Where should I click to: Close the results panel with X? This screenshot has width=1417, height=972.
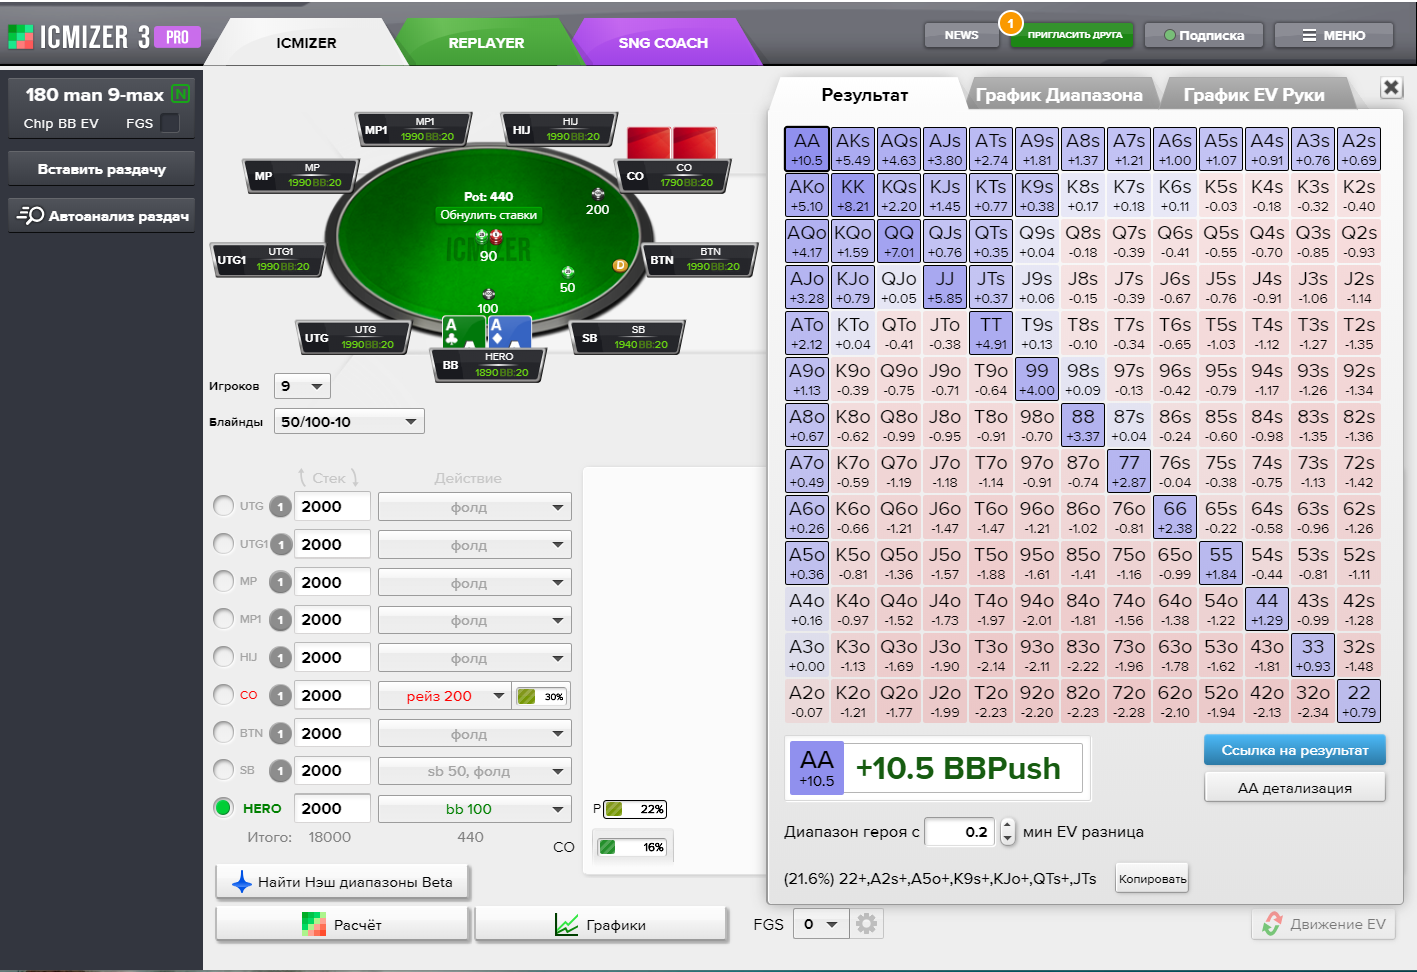click(x=1391, y=87)
